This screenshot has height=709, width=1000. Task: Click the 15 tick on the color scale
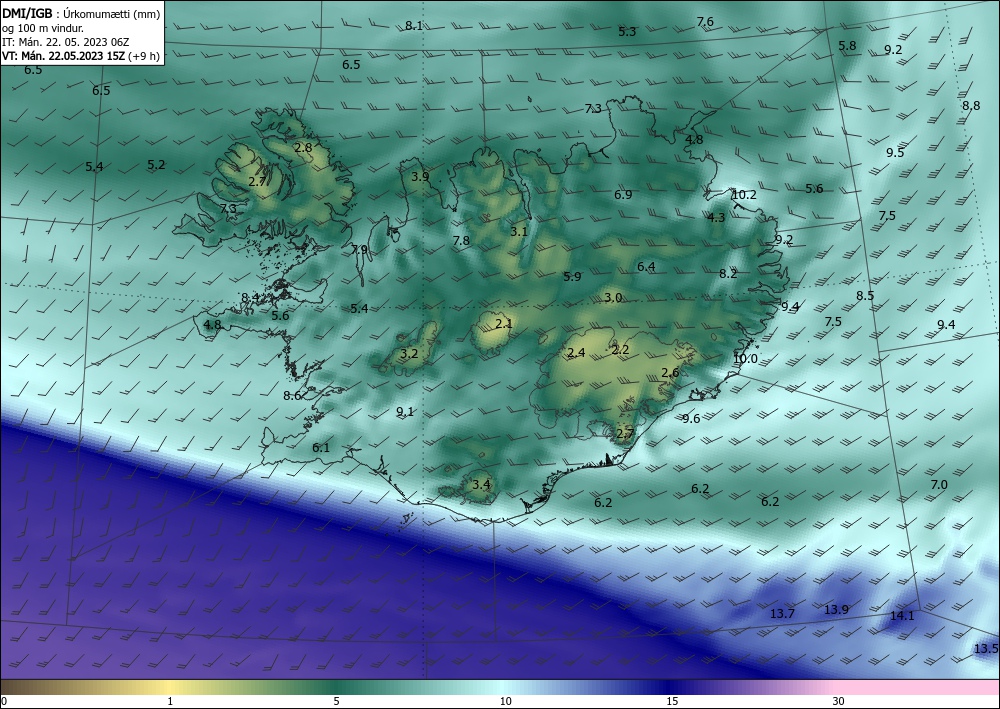tap(672, 702)
